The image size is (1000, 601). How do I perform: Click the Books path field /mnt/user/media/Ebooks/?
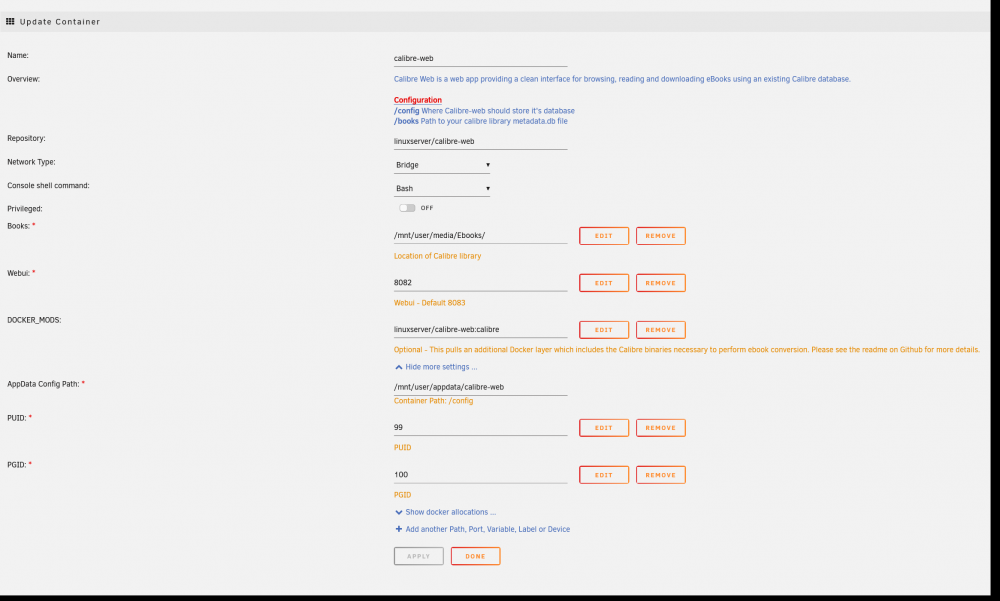tap(480, 235)
